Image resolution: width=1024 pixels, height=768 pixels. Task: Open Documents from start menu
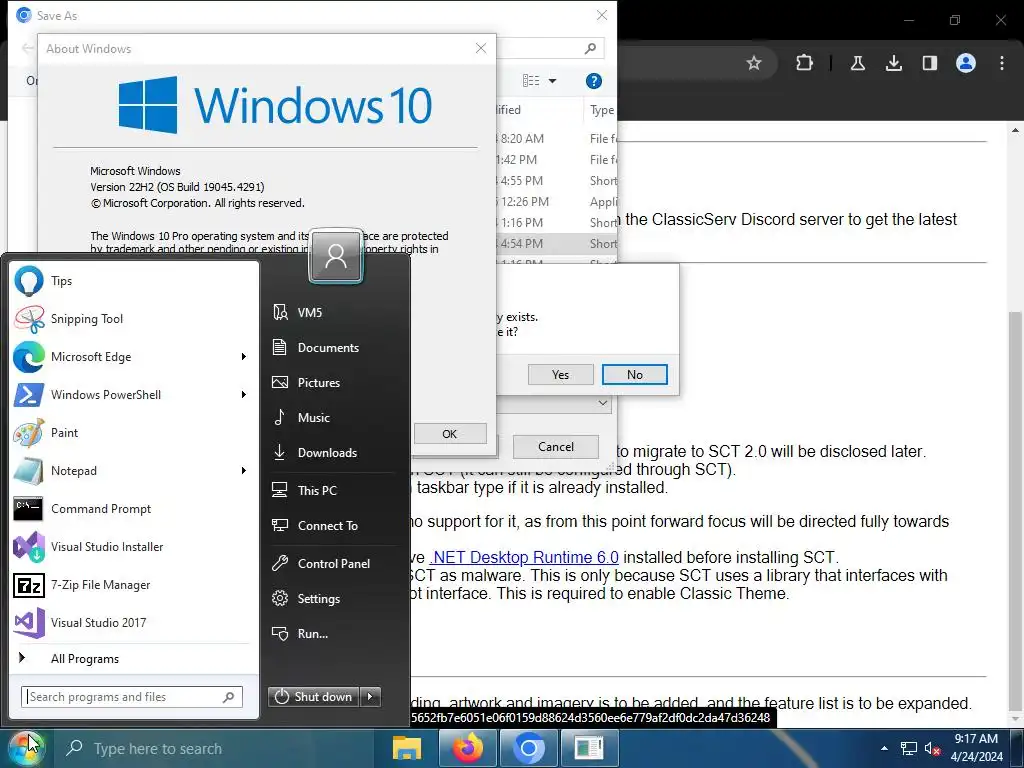tap(333, 347)
